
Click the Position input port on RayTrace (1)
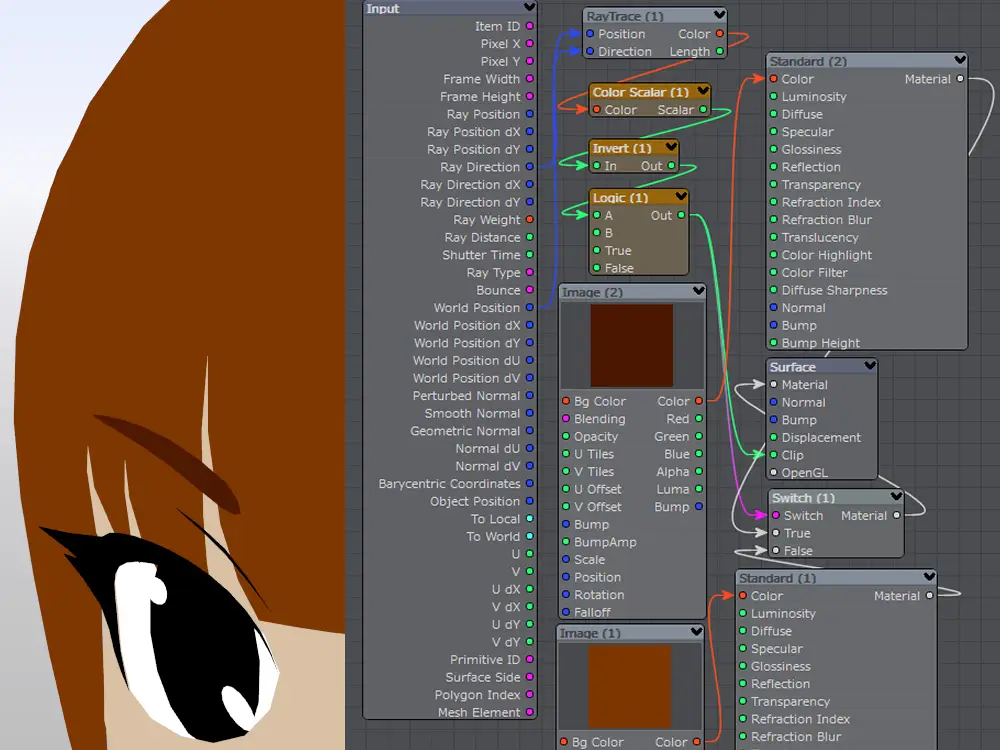(x=590, y=34)
